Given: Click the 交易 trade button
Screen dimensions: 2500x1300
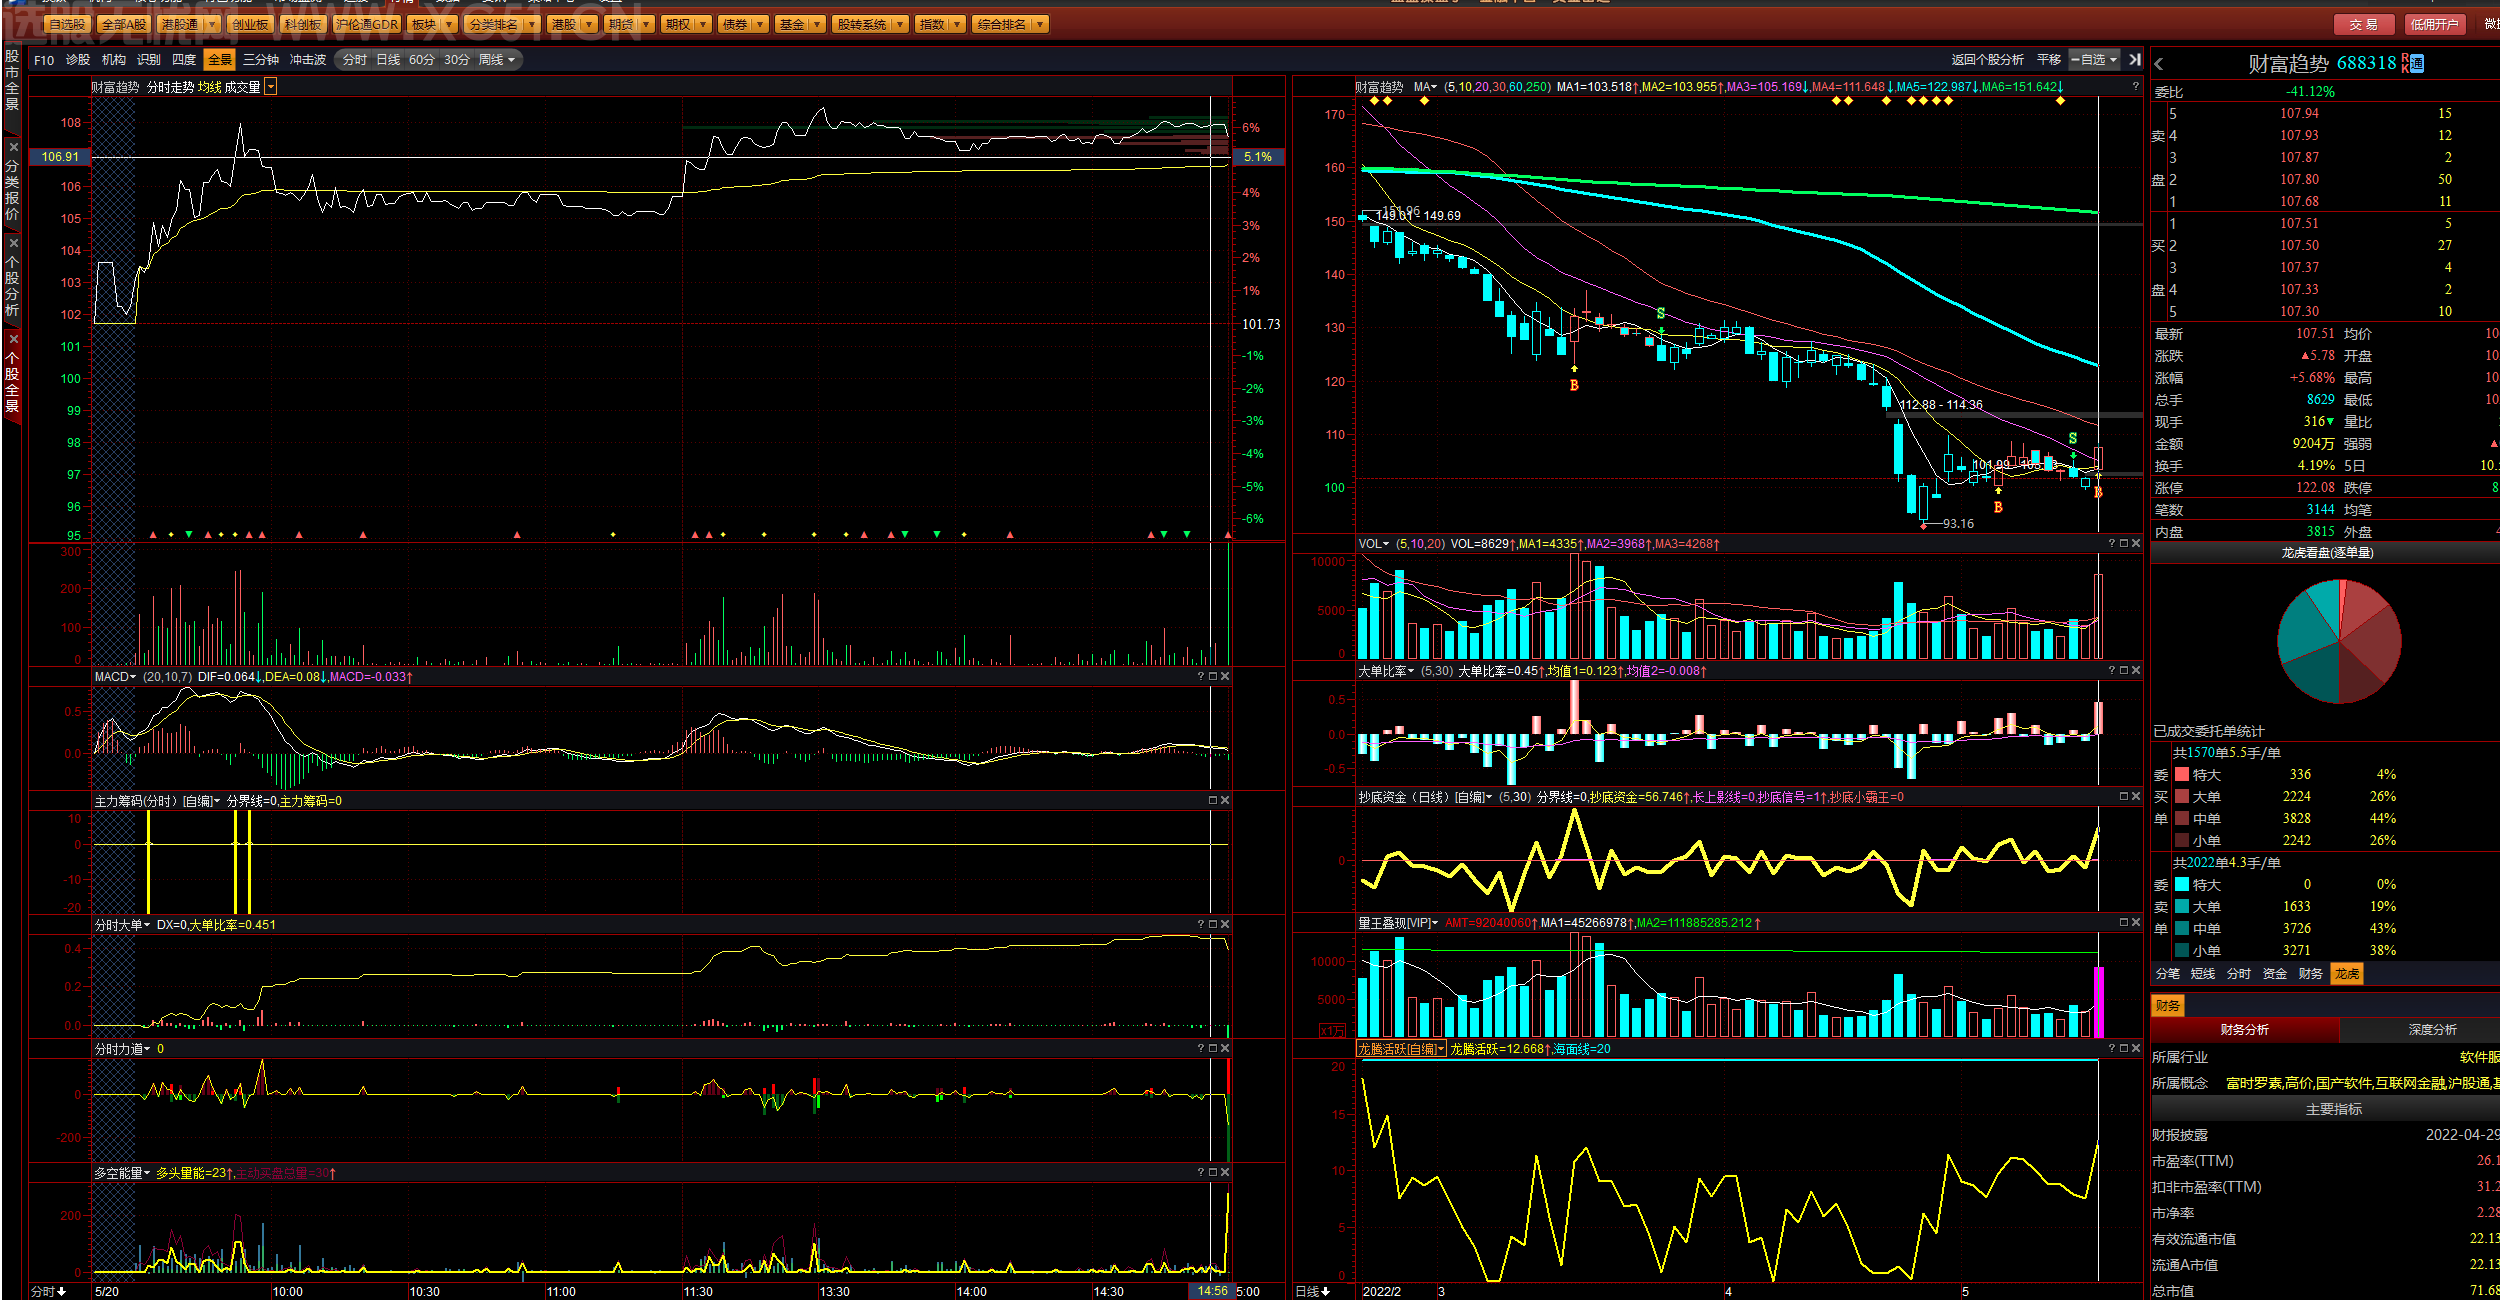Looking at the screenshot, I should pos(2364,24).
